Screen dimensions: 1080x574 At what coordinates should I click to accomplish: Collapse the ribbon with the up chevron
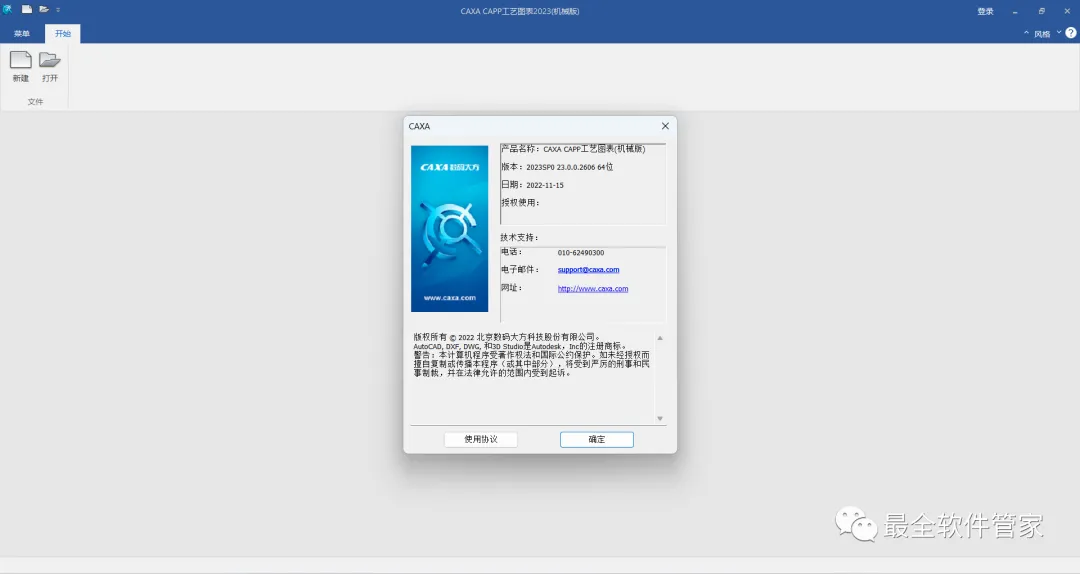[1026, 33]
